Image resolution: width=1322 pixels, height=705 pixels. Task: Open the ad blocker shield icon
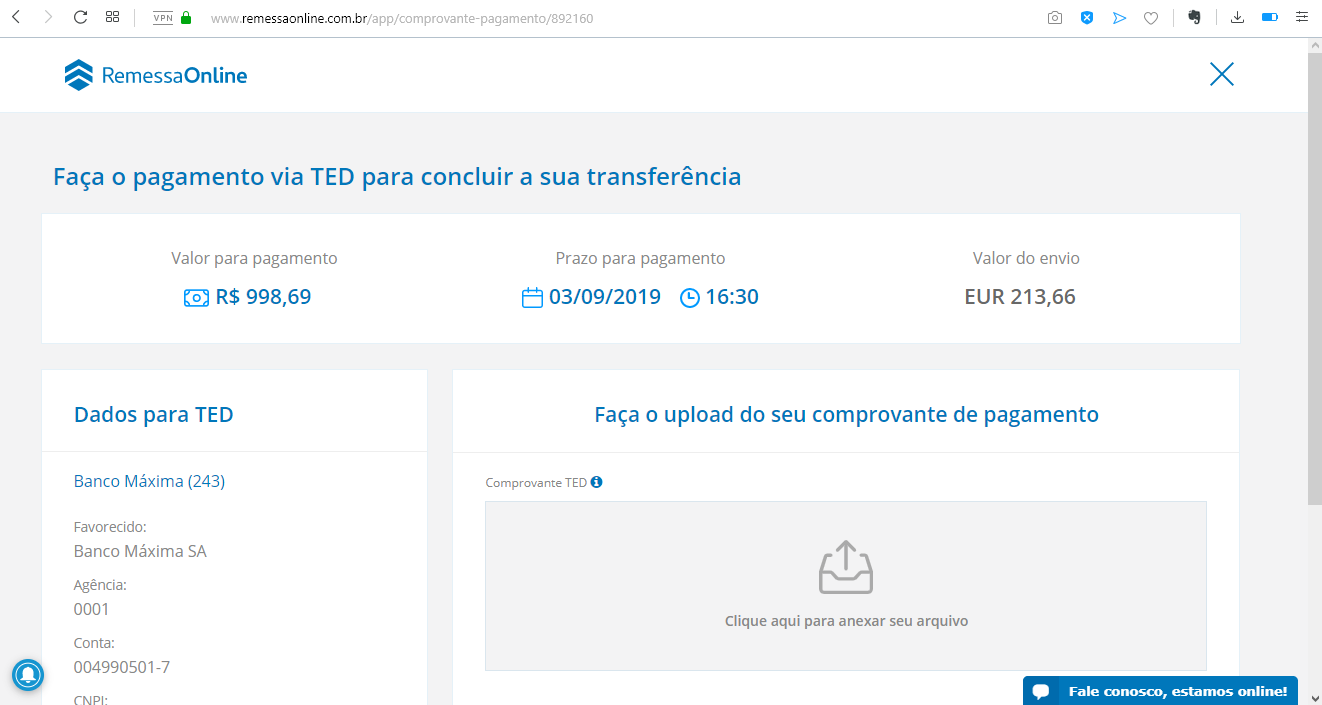[x=1087, y=18]
